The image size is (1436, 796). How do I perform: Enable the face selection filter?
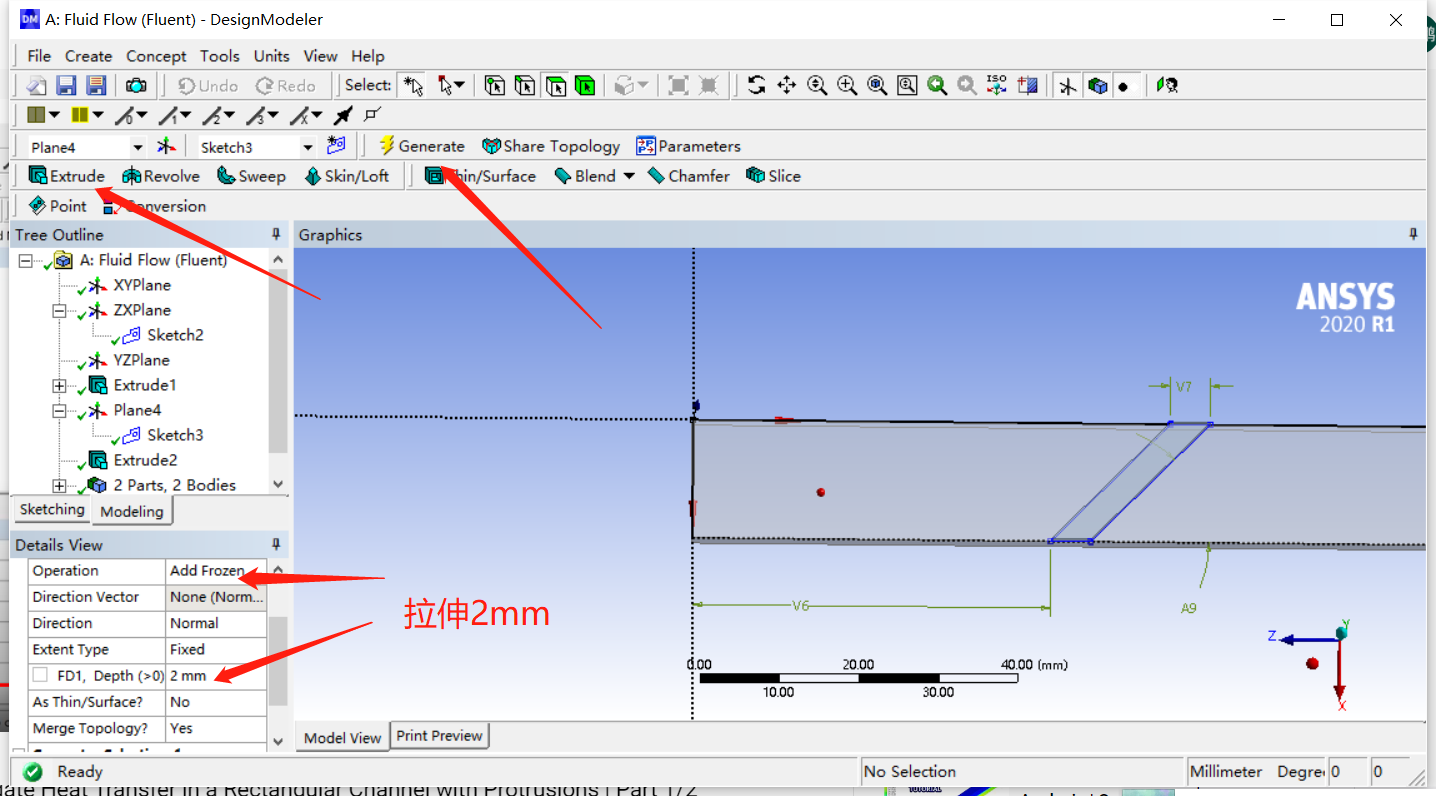click(555, 86)
